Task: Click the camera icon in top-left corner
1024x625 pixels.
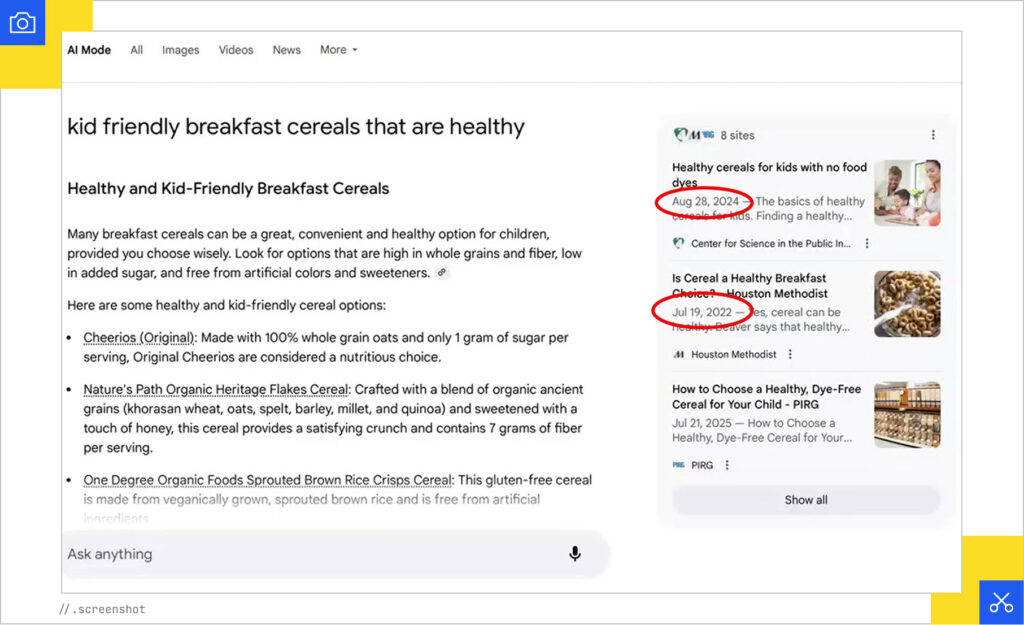Action: (x=22, y=22)
